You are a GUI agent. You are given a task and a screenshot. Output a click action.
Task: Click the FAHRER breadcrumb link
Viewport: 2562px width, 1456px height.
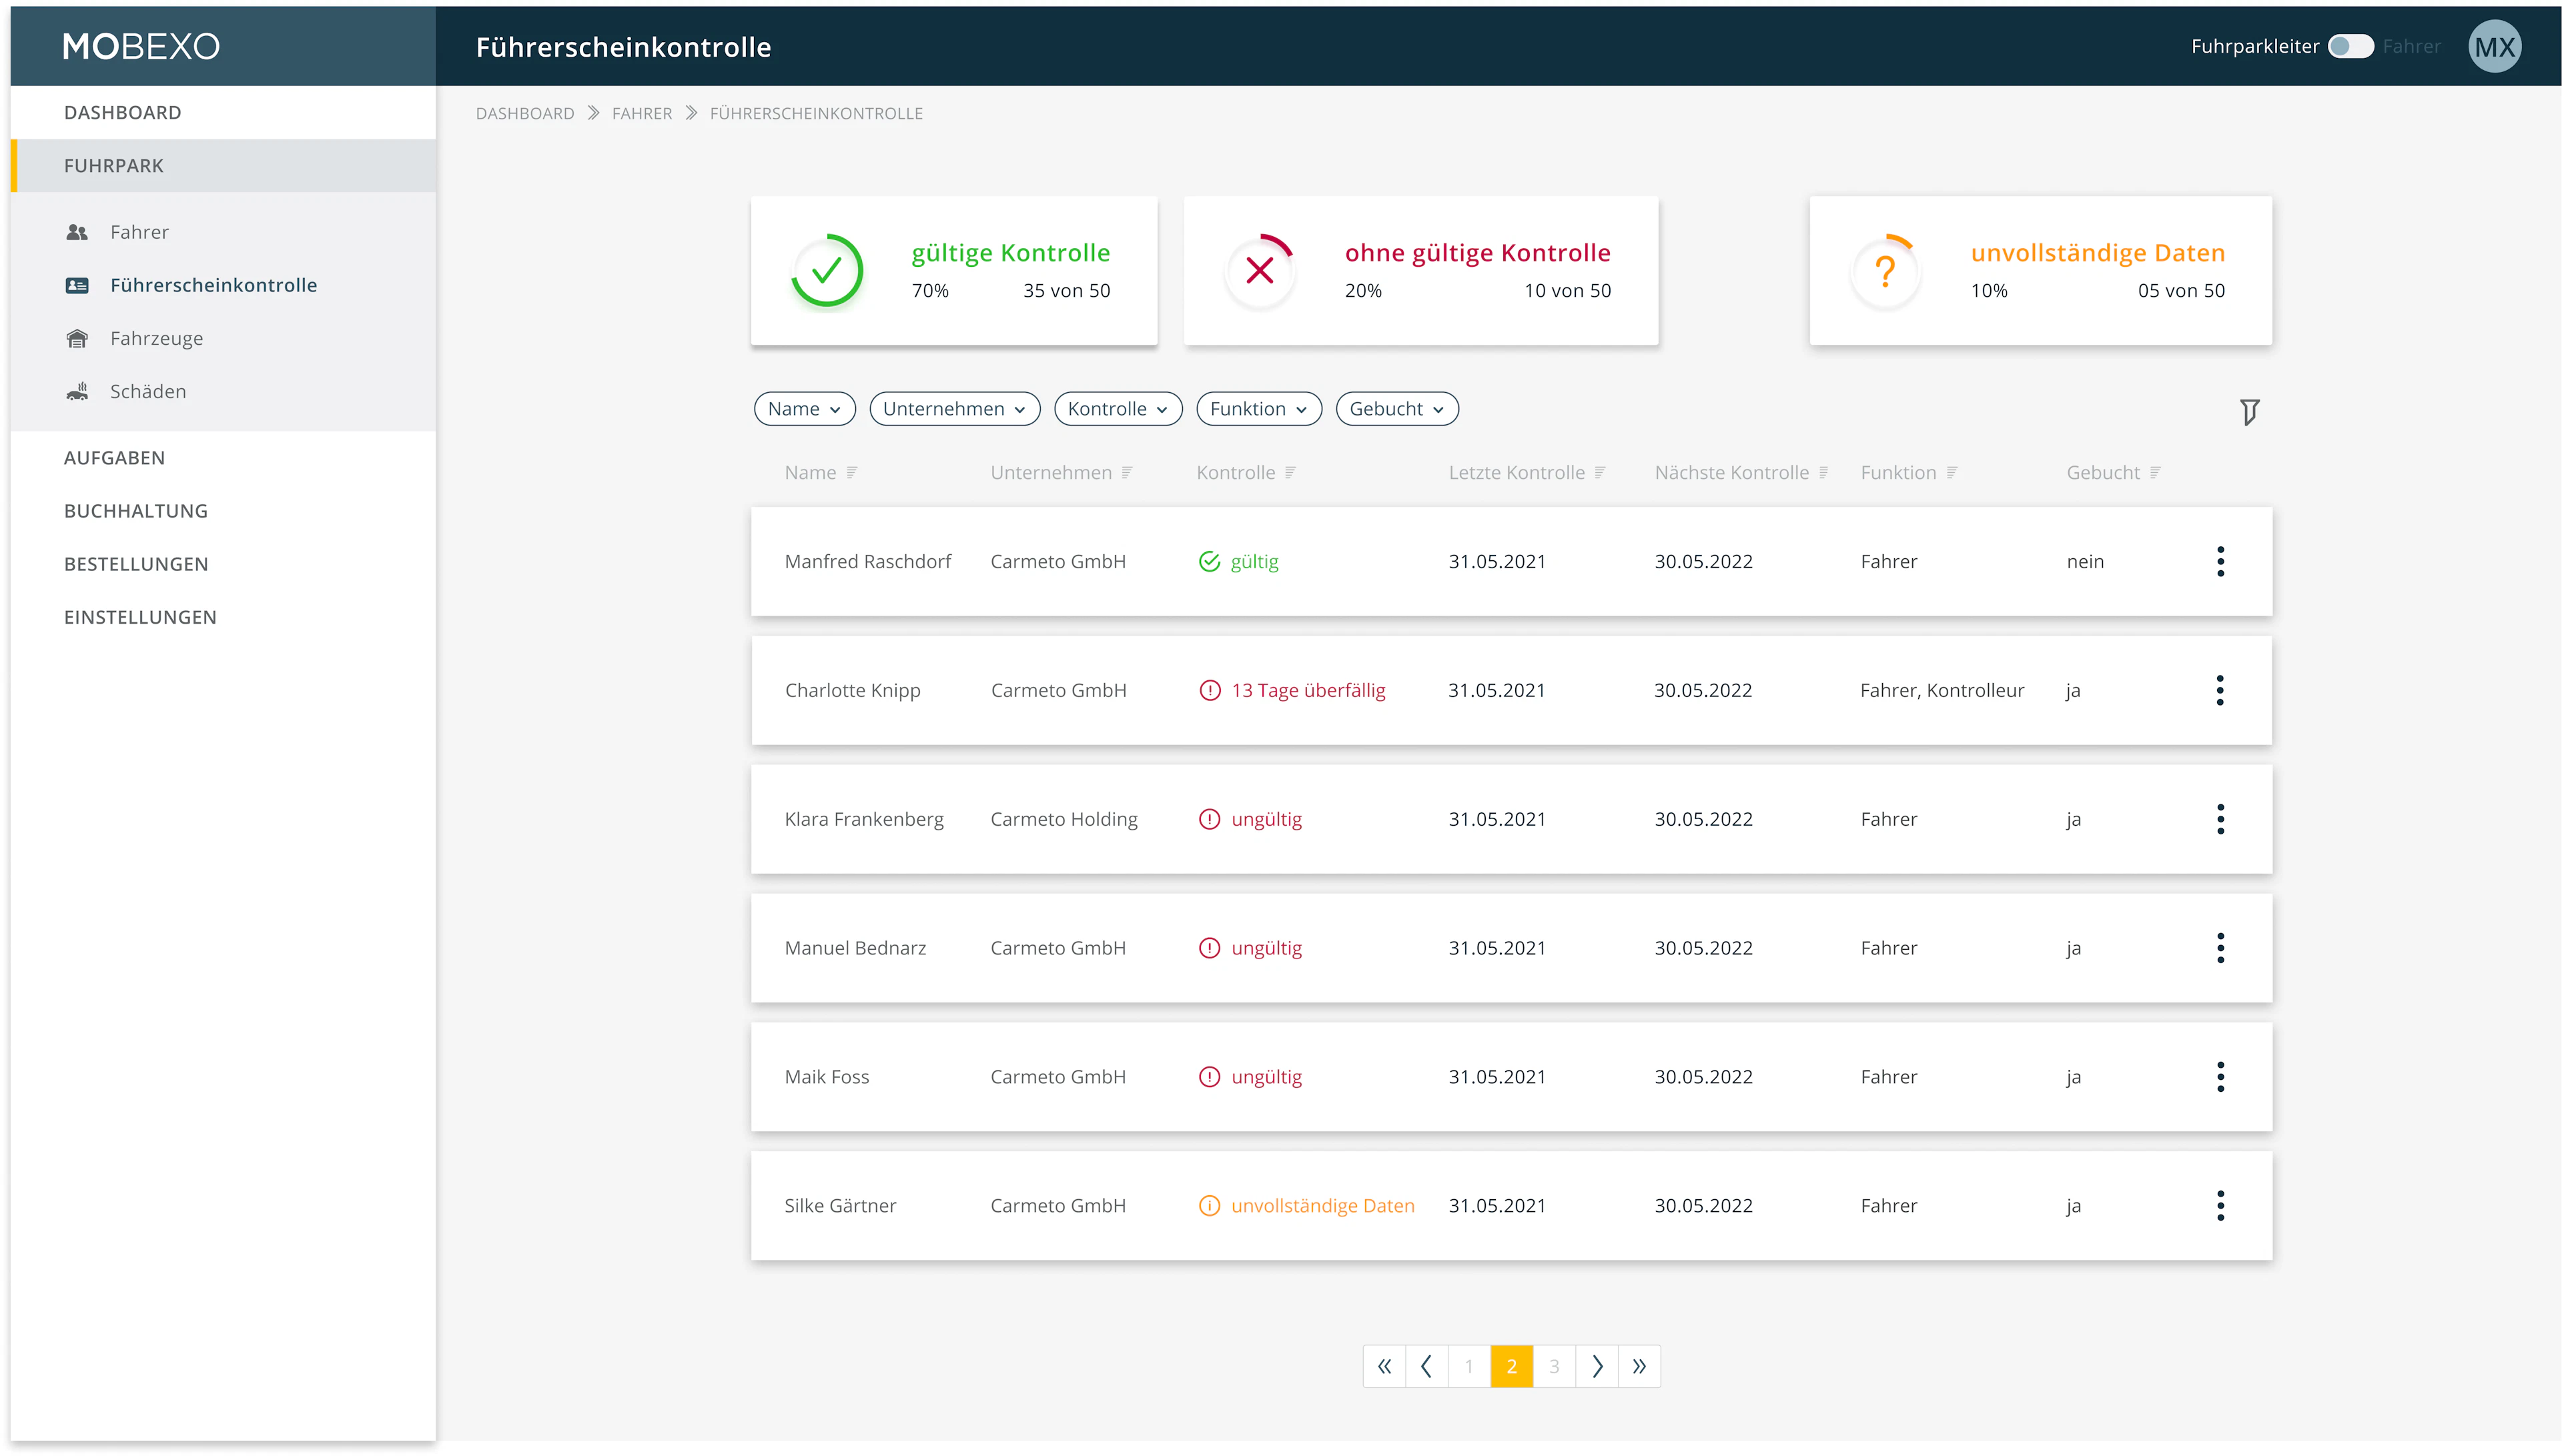pos(642,113)
